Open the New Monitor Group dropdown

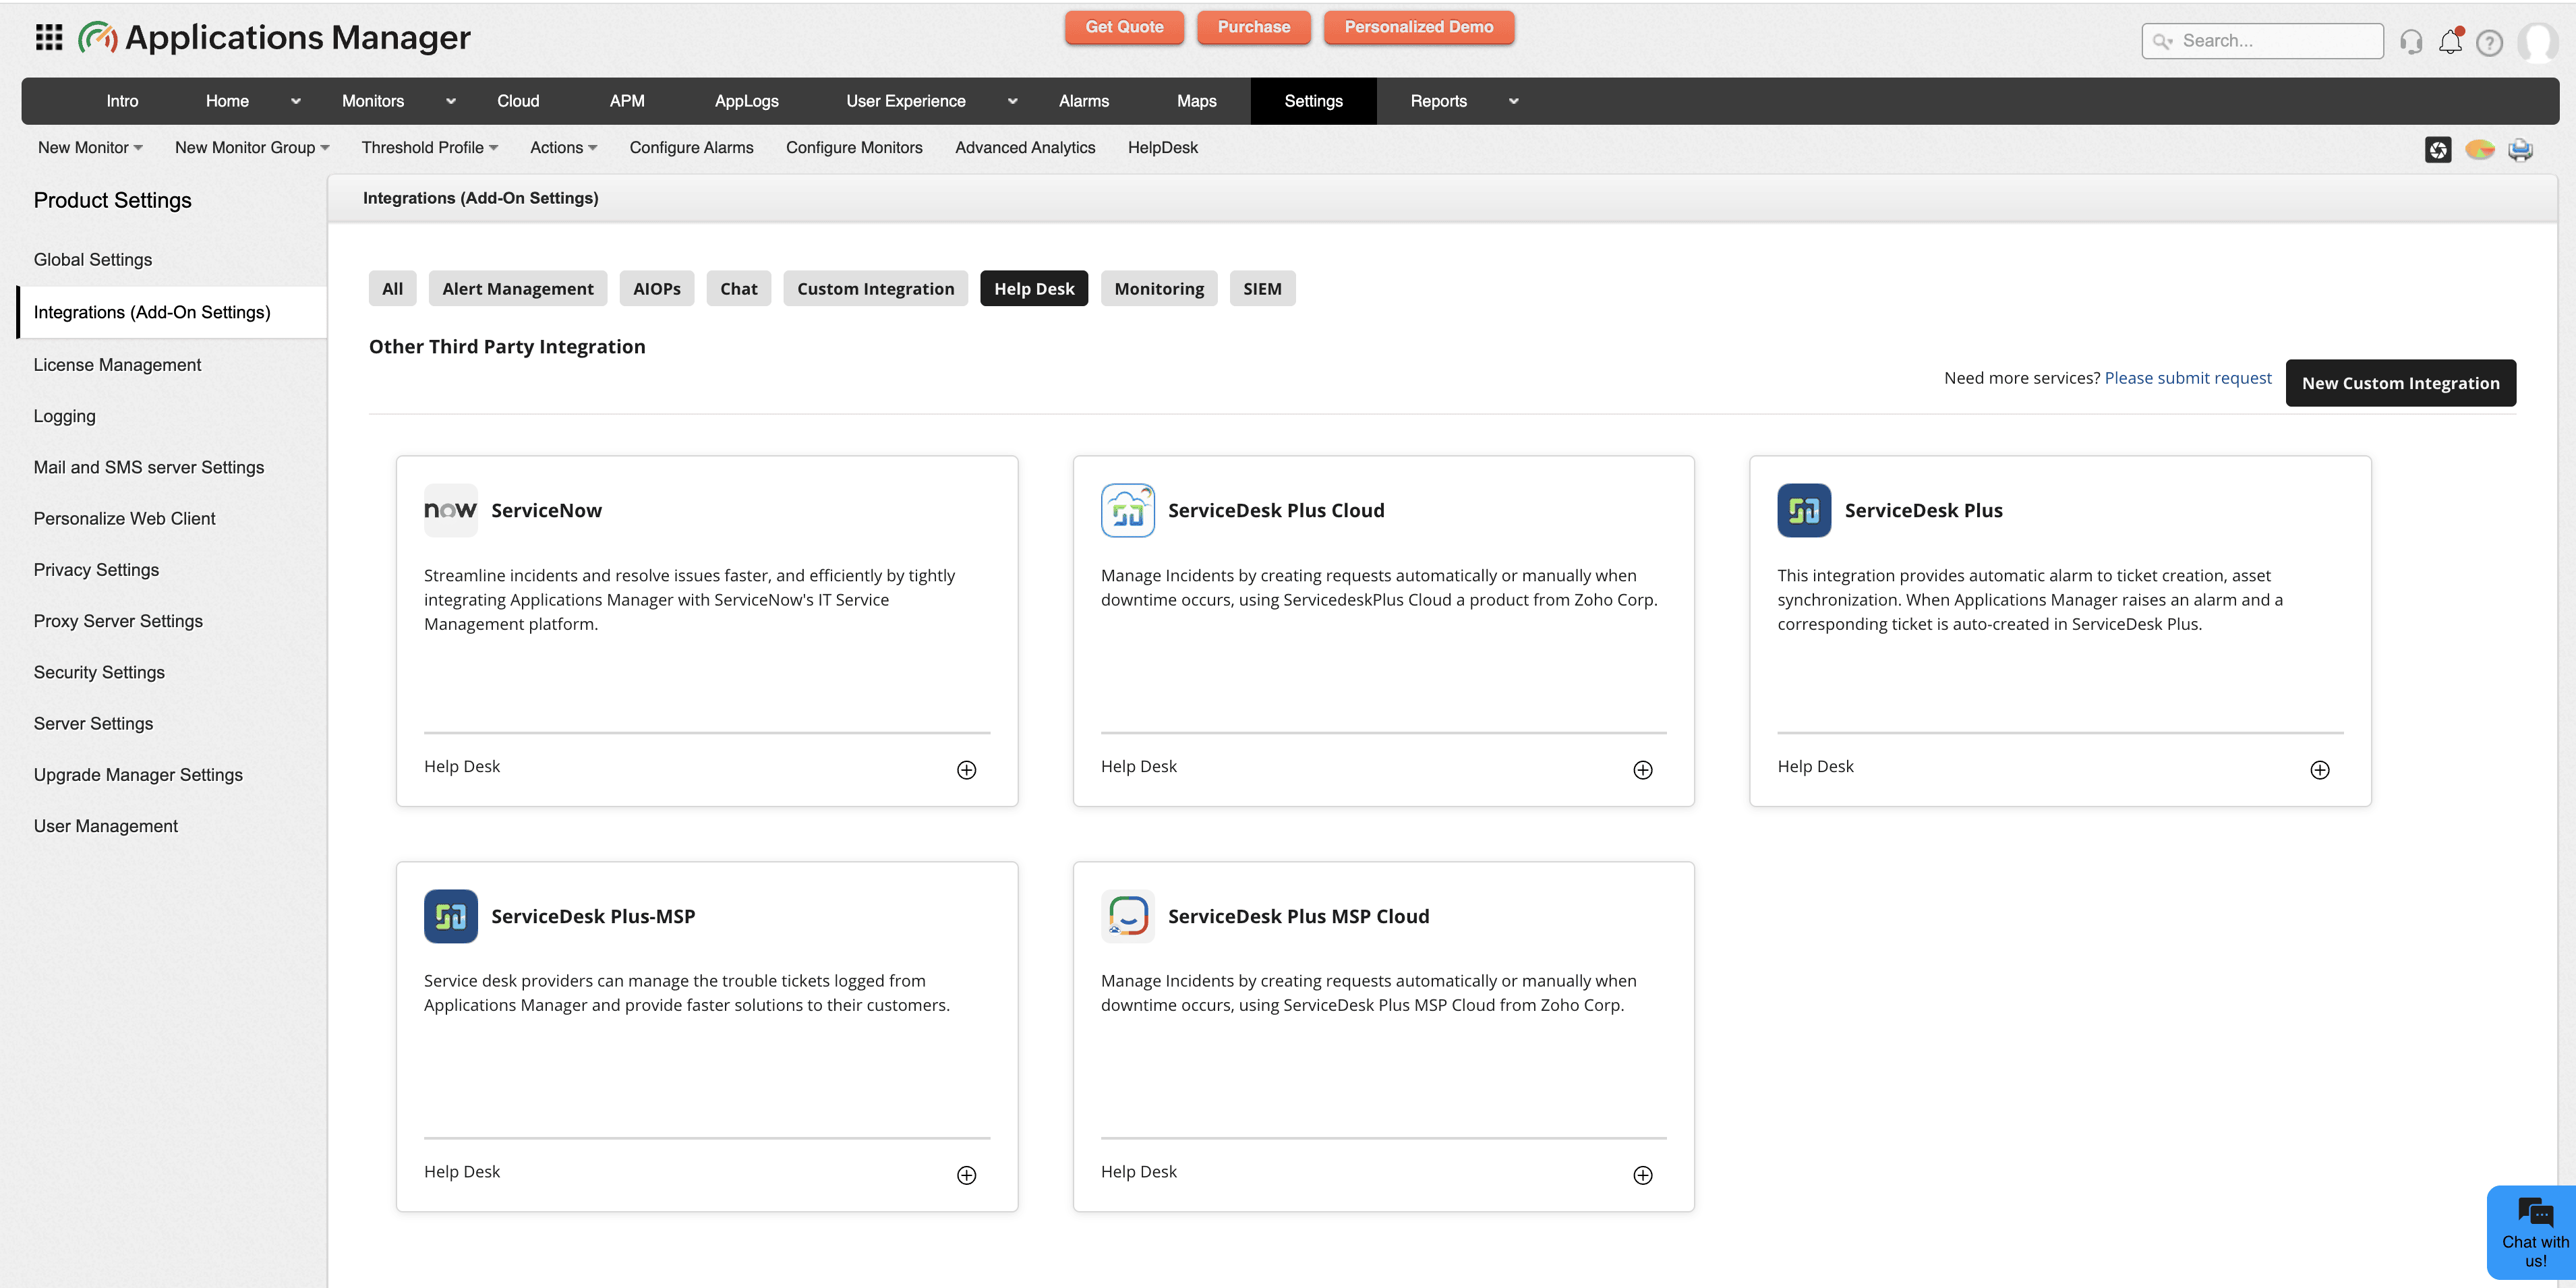tap(252, 148)
